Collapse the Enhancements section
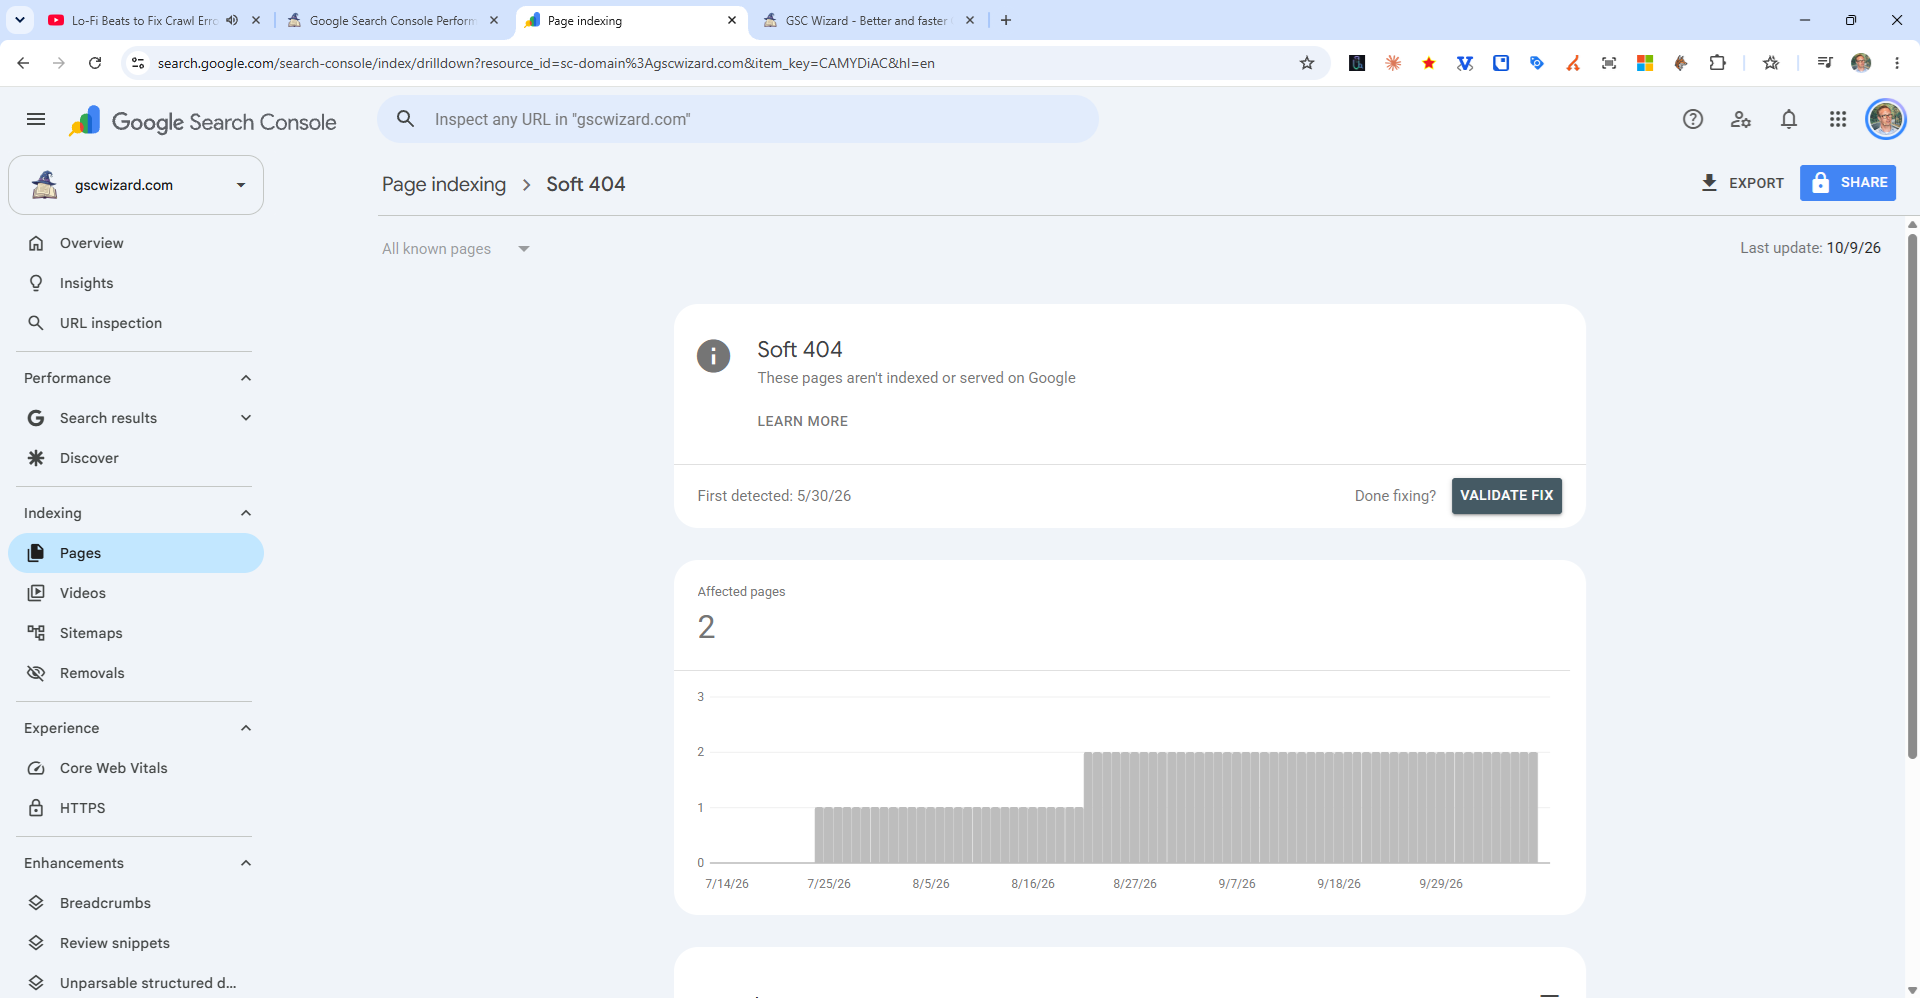 246,863
